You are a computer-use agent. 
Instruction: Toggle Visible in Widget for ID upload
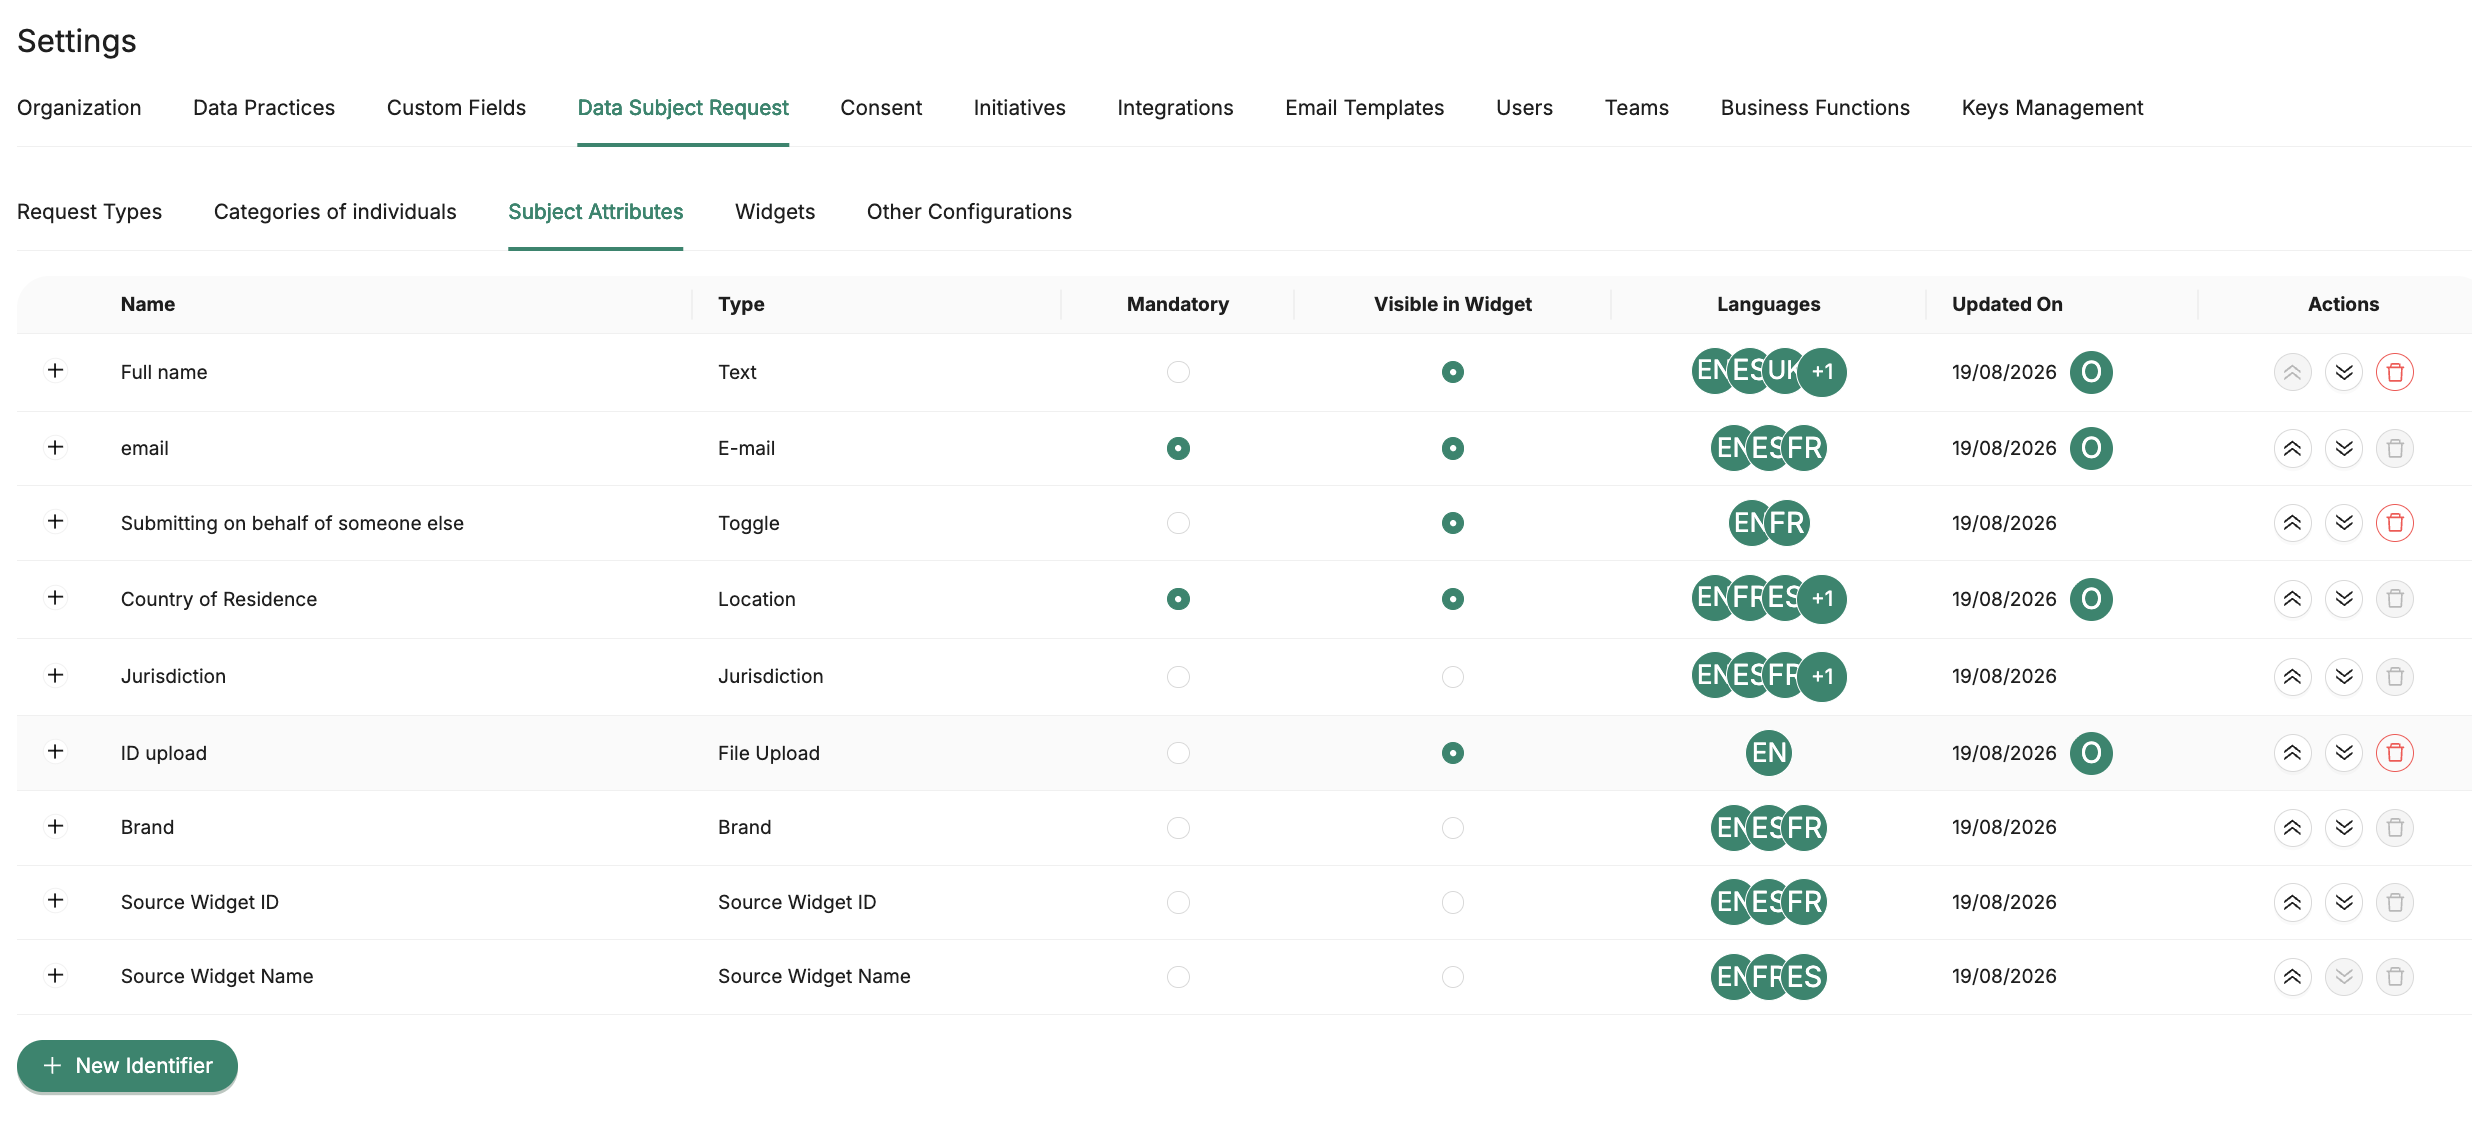tap(1452, 753)
